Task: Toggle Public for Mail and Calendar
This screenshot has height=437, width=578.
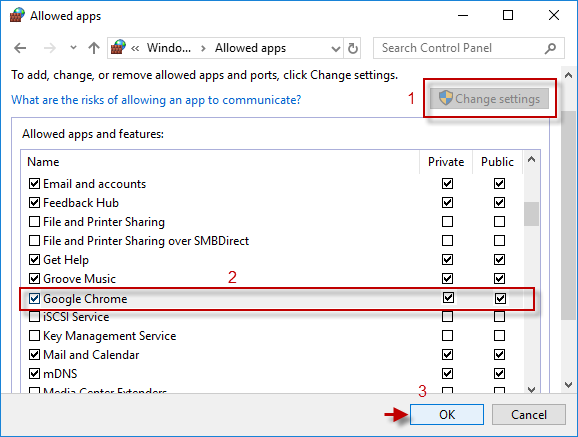Action: click(499, 355)
